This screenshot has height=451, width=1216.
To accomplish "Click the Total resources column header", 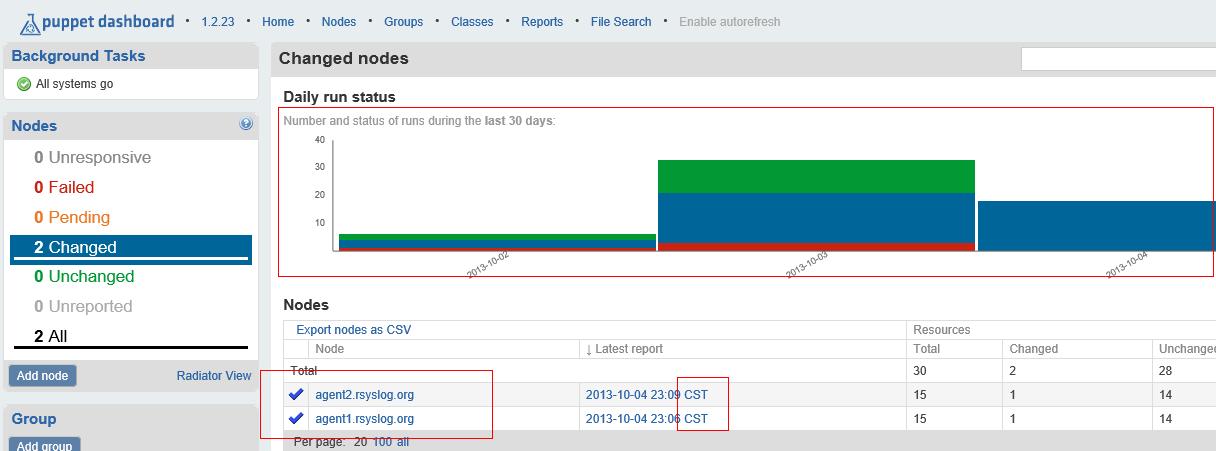I will [x=926, y=349].
